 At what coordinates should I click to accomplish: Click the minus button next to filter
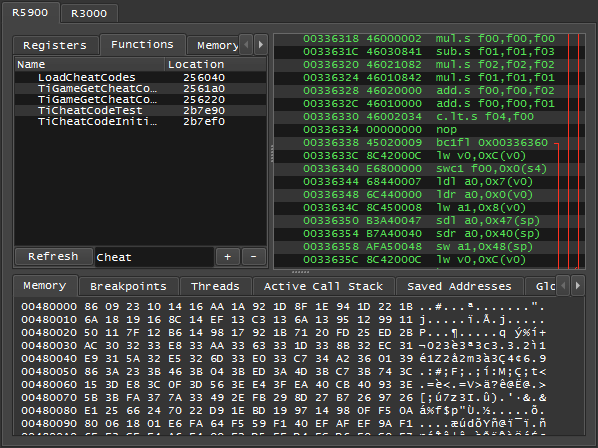coord(253,257)
